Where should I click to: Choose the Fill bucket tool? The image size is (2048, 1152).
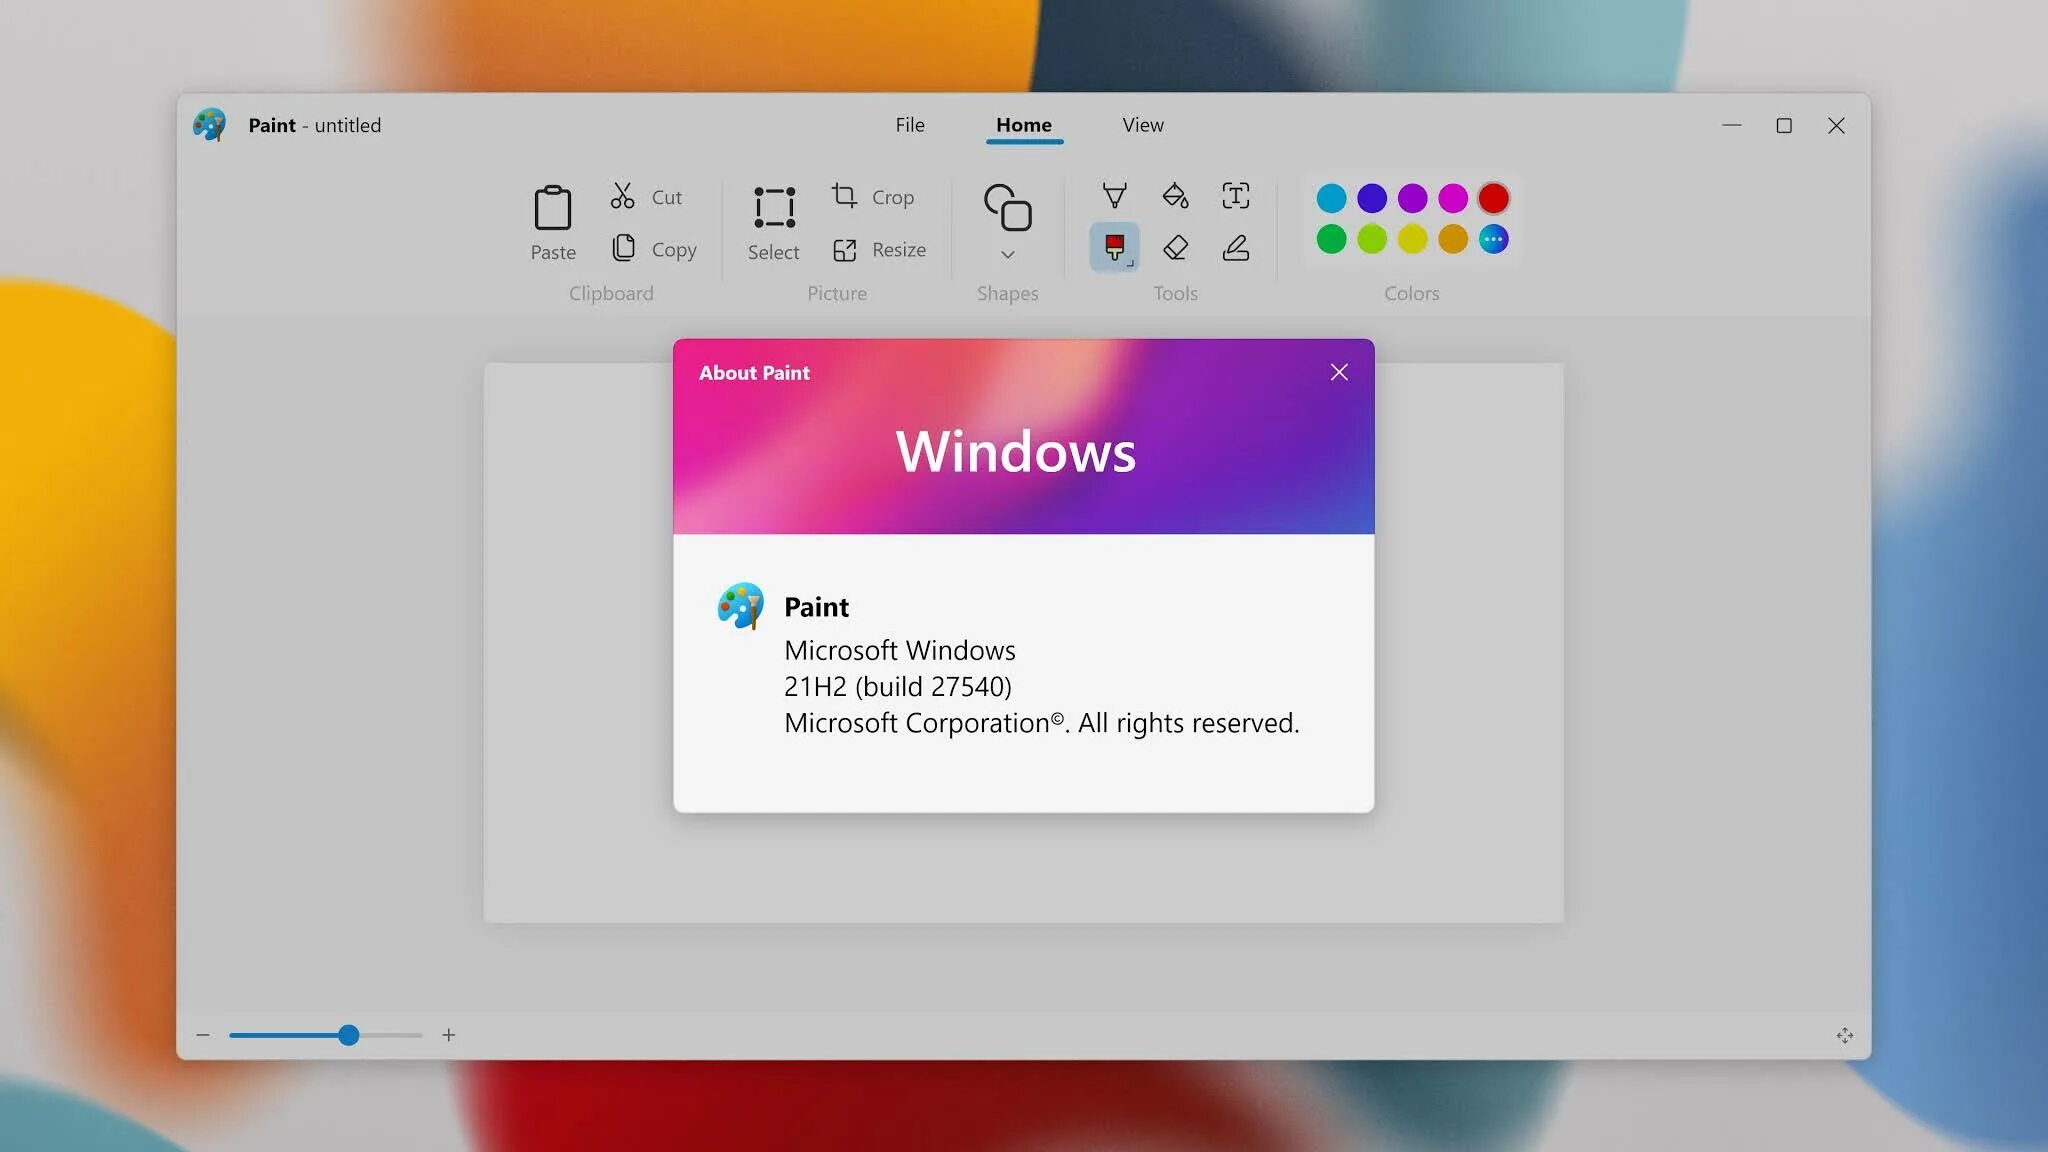pos(1175,196)
